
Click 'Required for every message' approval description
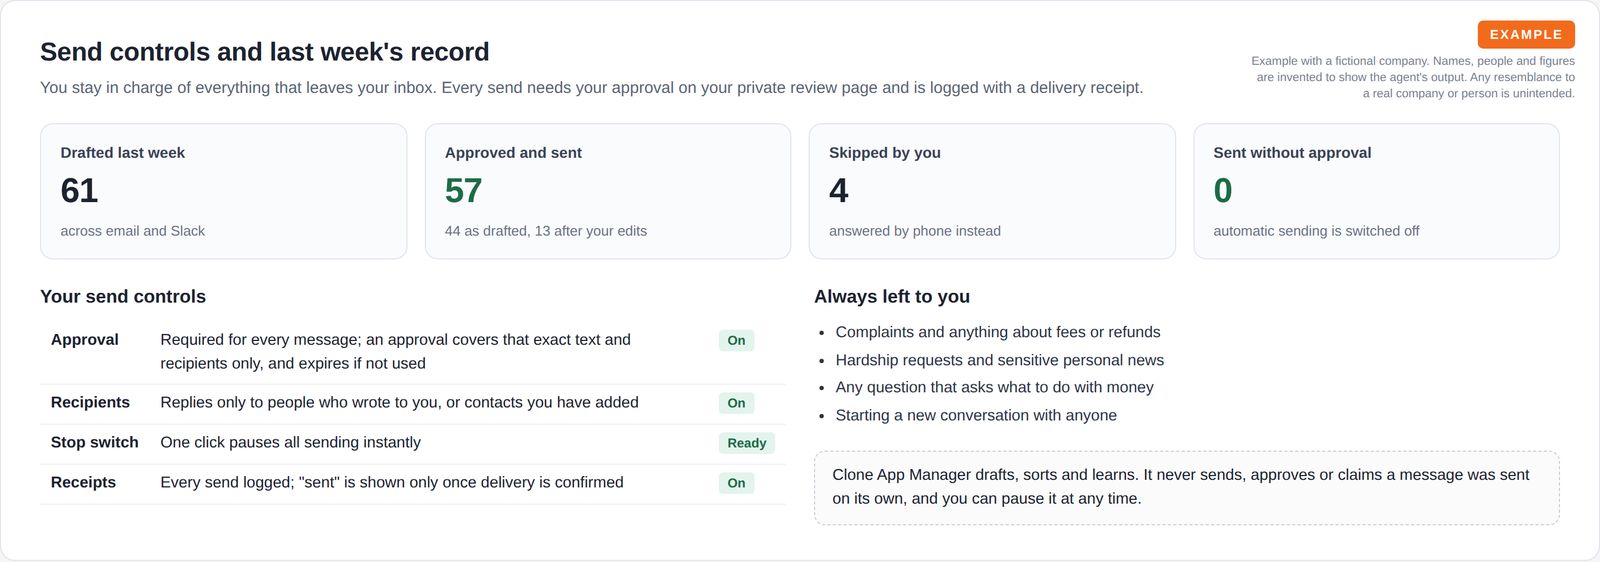point(395,352)
